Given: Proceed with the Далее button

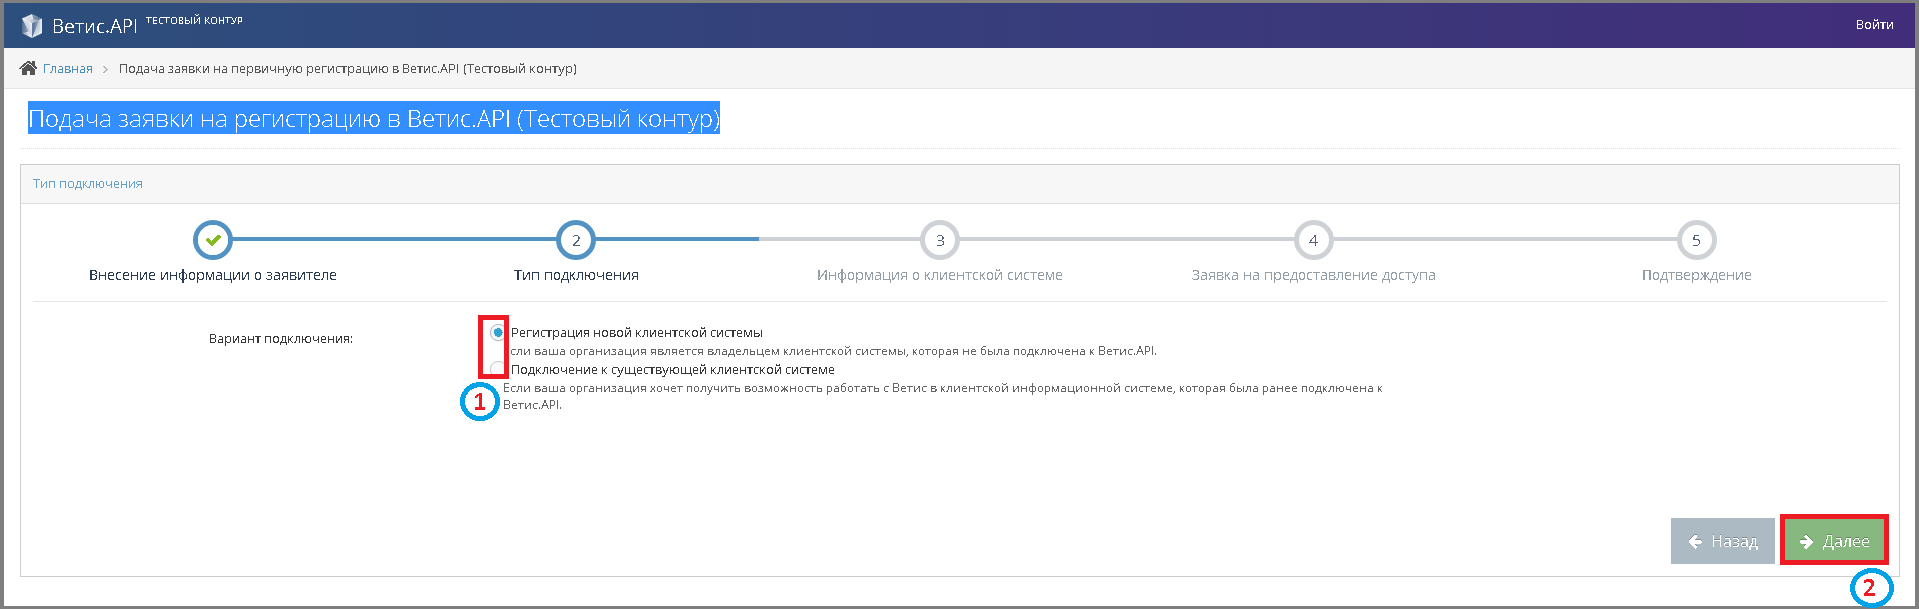Looking at the screenshot, I should (x=1834, y=541).
